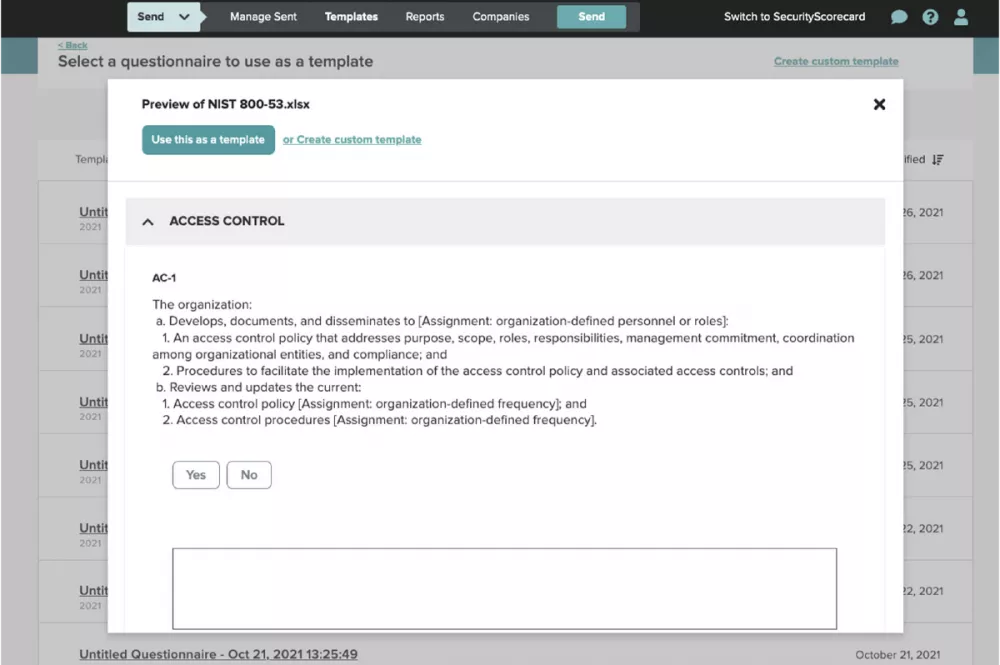
Task: Collapse the ACCESS CONTROL section
Action: (148, 221)
